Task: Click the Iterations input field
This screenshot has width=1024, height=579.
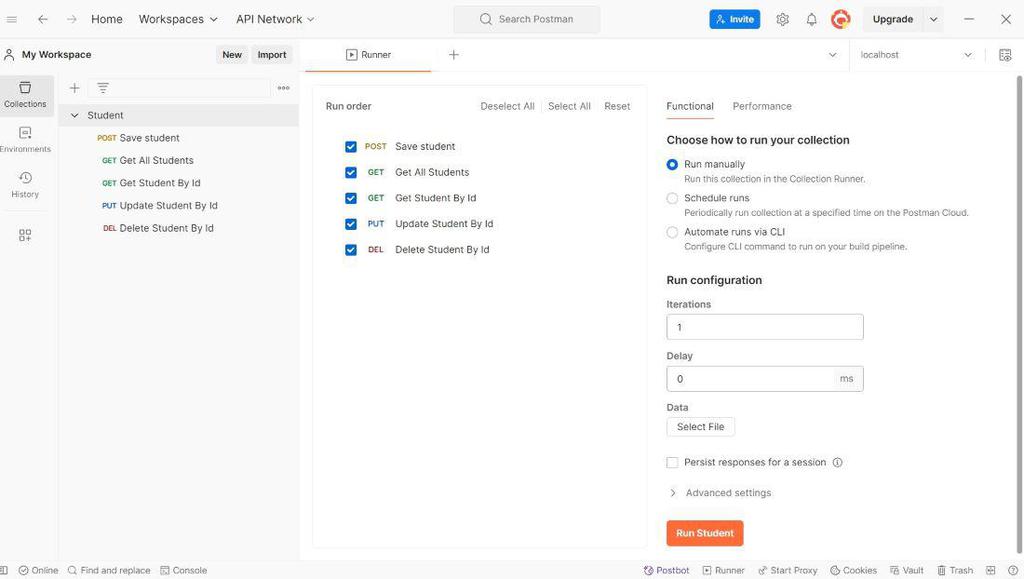Action: [x=764, y=327]
